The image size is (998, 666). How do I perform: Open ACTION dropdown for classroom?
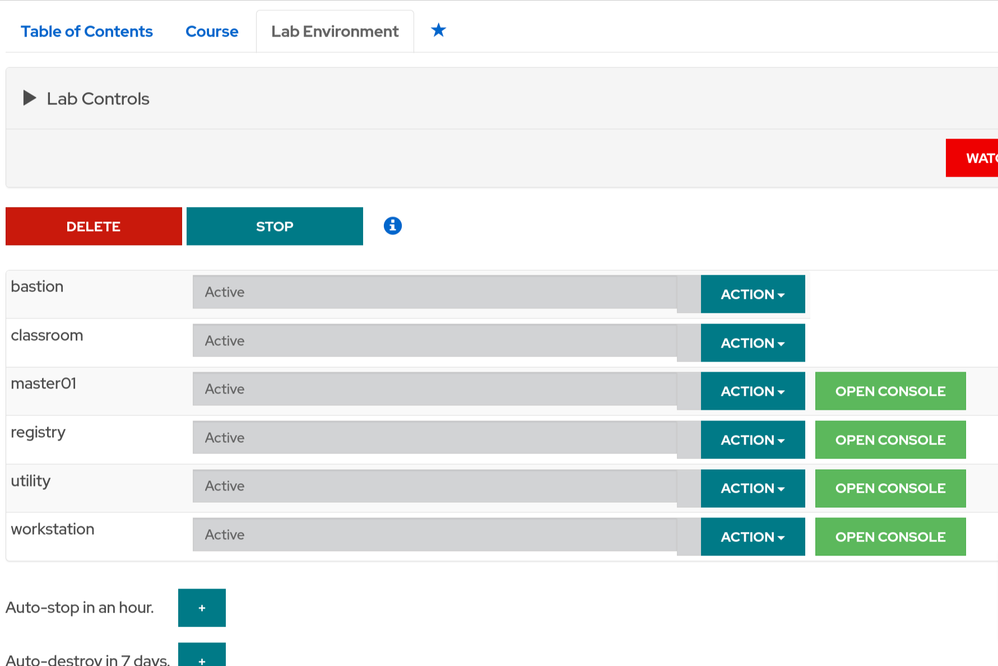point(752,343)
